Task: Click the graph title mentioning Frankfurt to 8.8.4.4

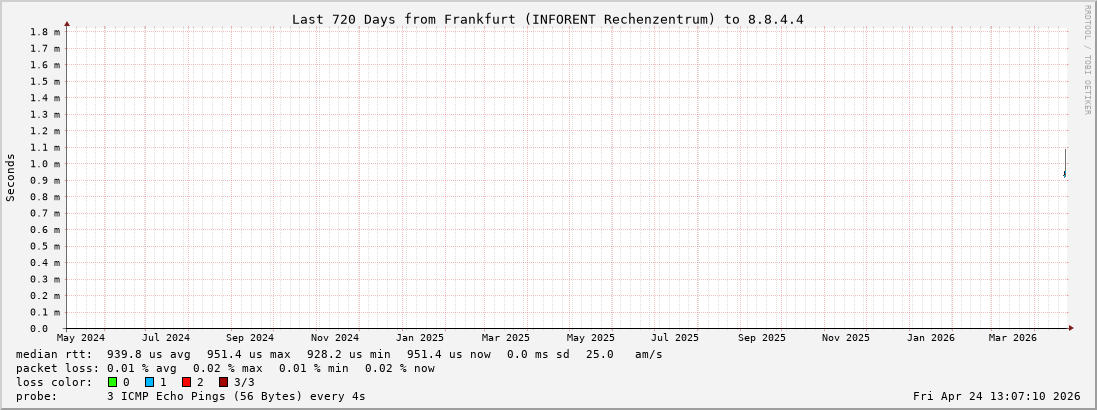Action: pyautogui.click(x=547, y=19)
